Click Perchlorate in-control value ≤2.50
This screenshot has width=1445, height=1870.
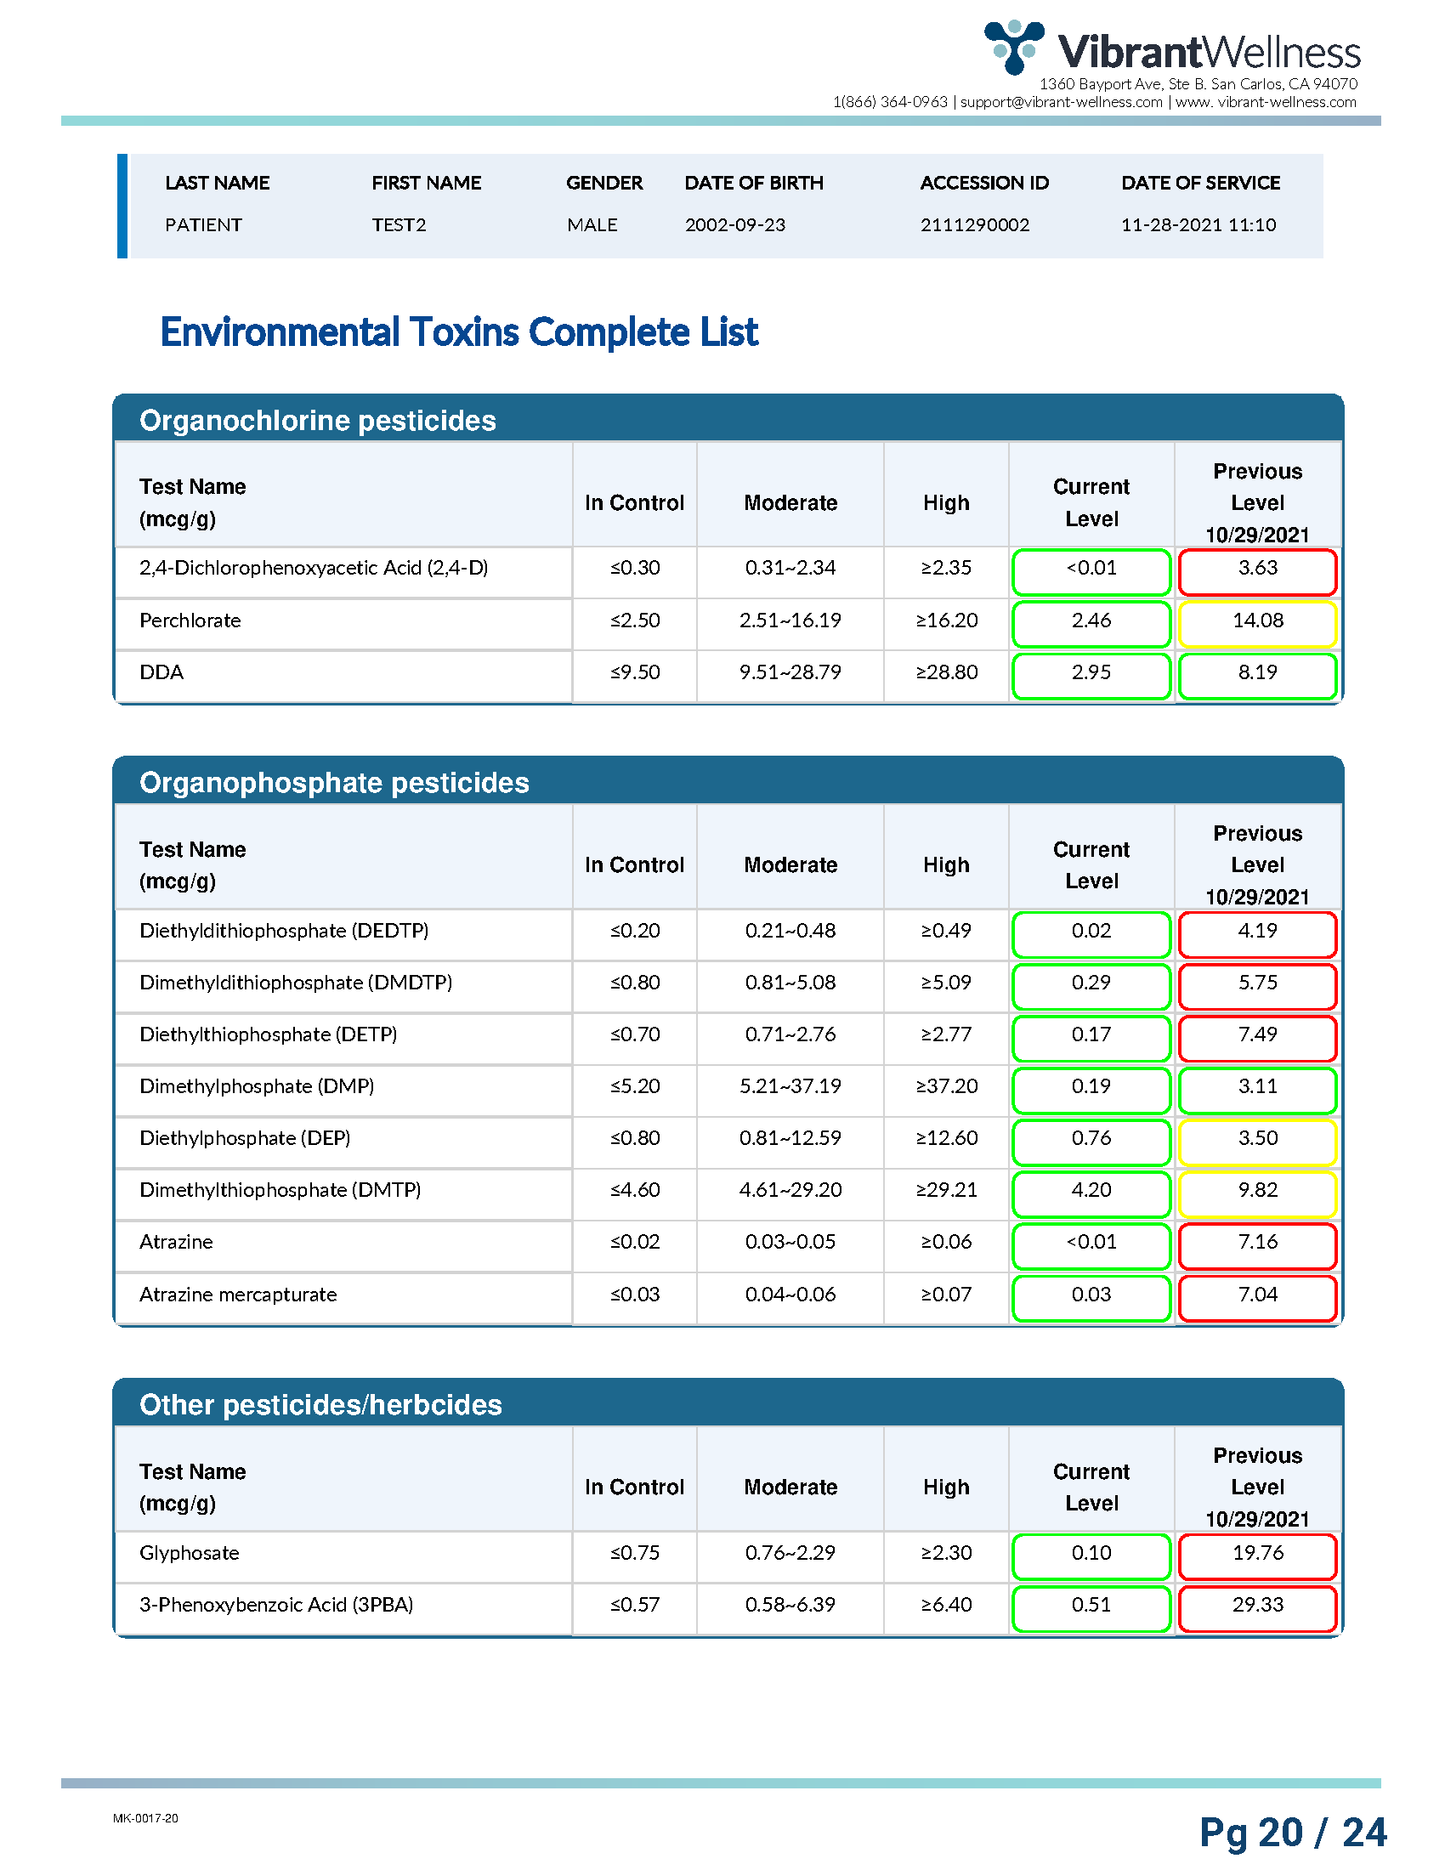point(635,620)
